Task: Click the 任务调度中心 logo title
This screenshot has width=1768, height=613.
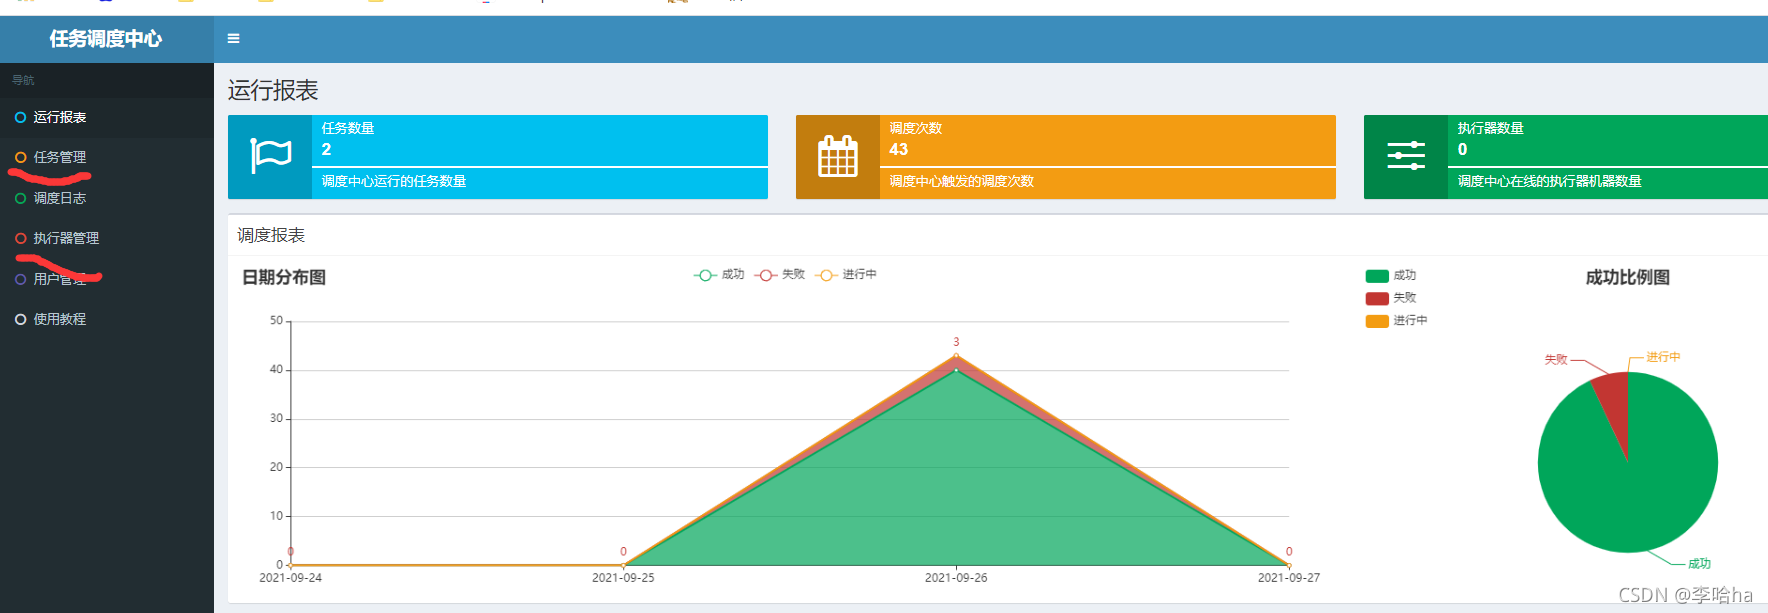Action: [106, 39]
